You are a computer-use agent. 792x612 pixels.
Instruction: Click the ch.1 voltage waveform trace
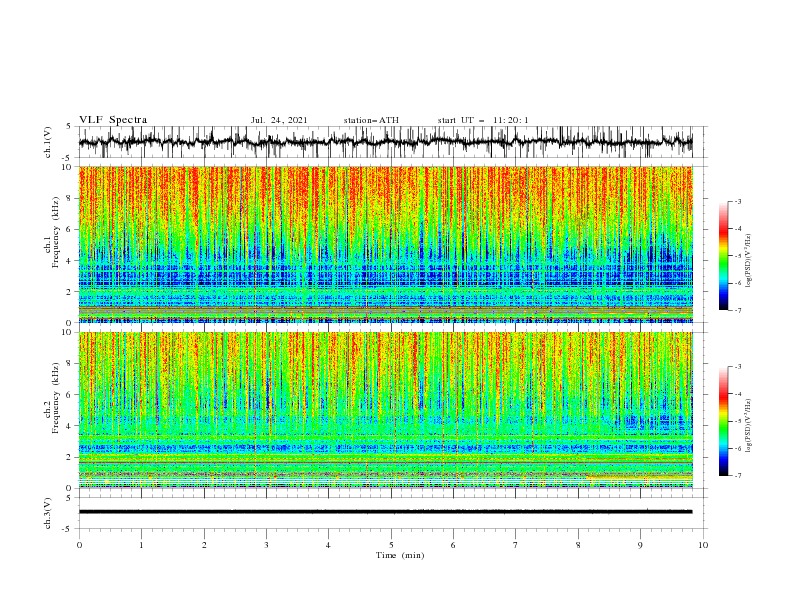click(385, 142)
